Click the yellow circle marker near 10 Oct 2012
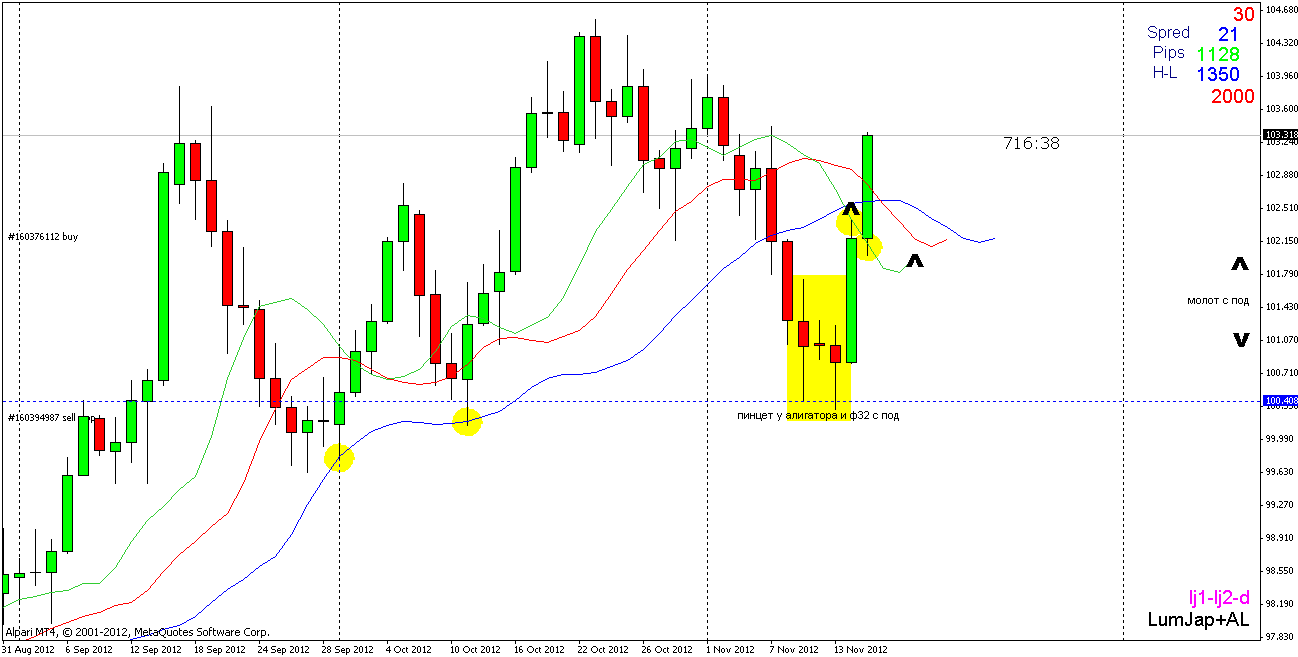The width and height of the screenshot is (1298, 657). (x=467, y=422)
